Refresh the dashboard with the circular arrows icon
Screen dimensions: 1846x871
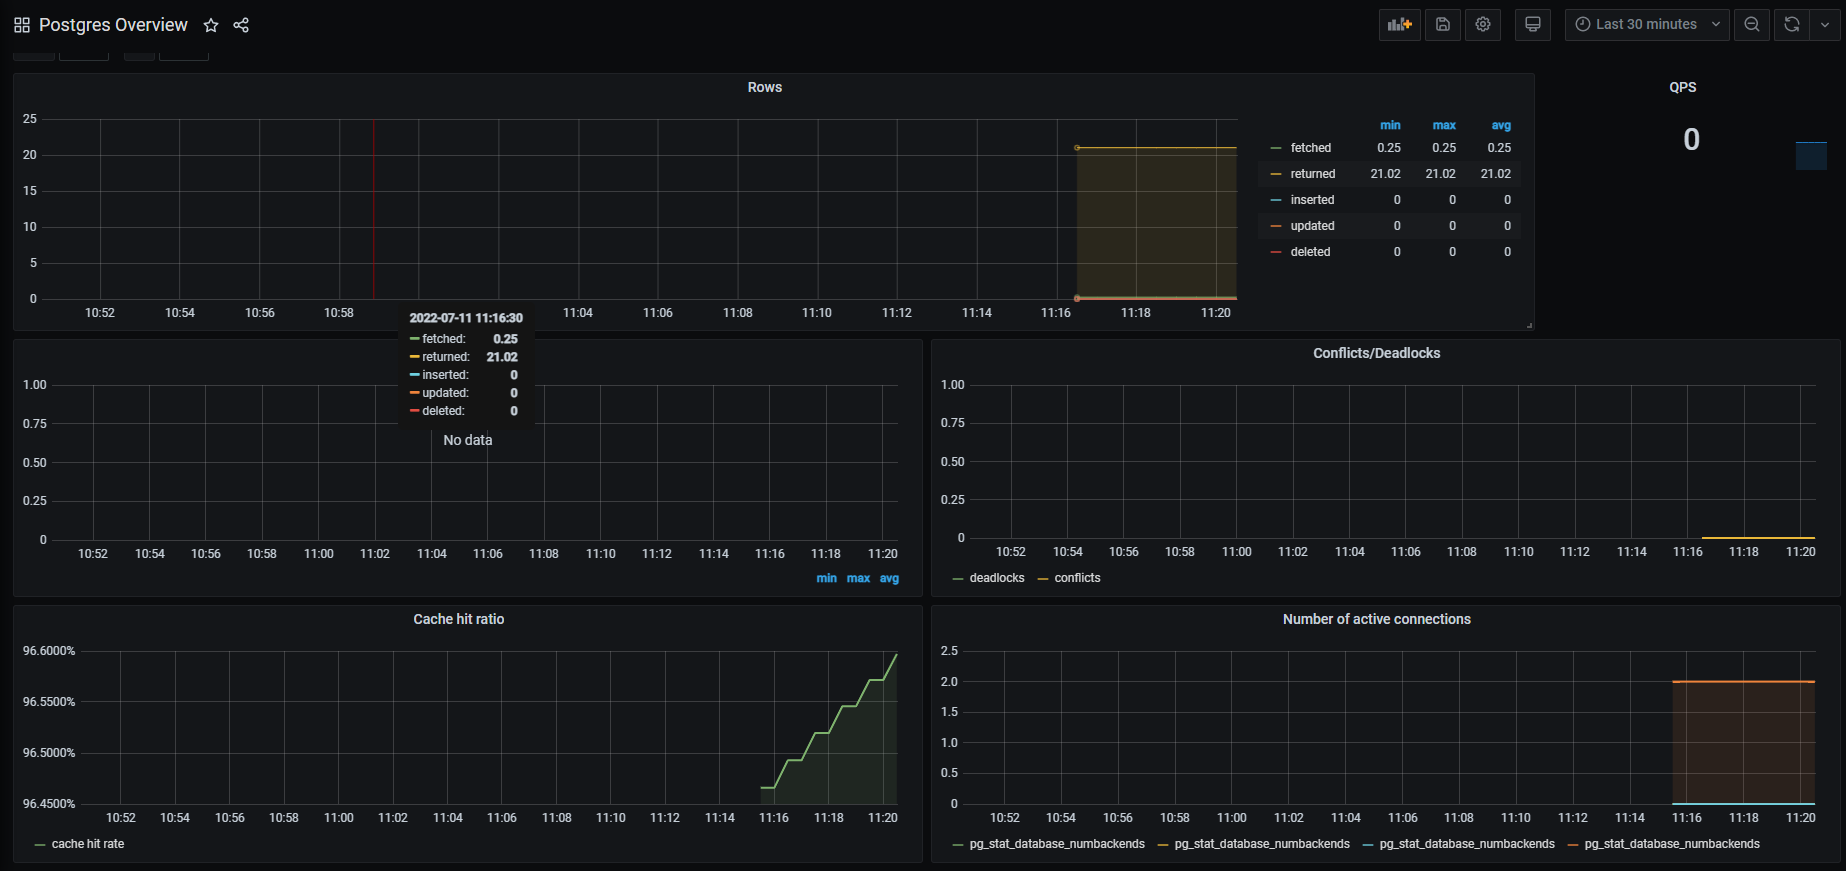coord(1792,25)
